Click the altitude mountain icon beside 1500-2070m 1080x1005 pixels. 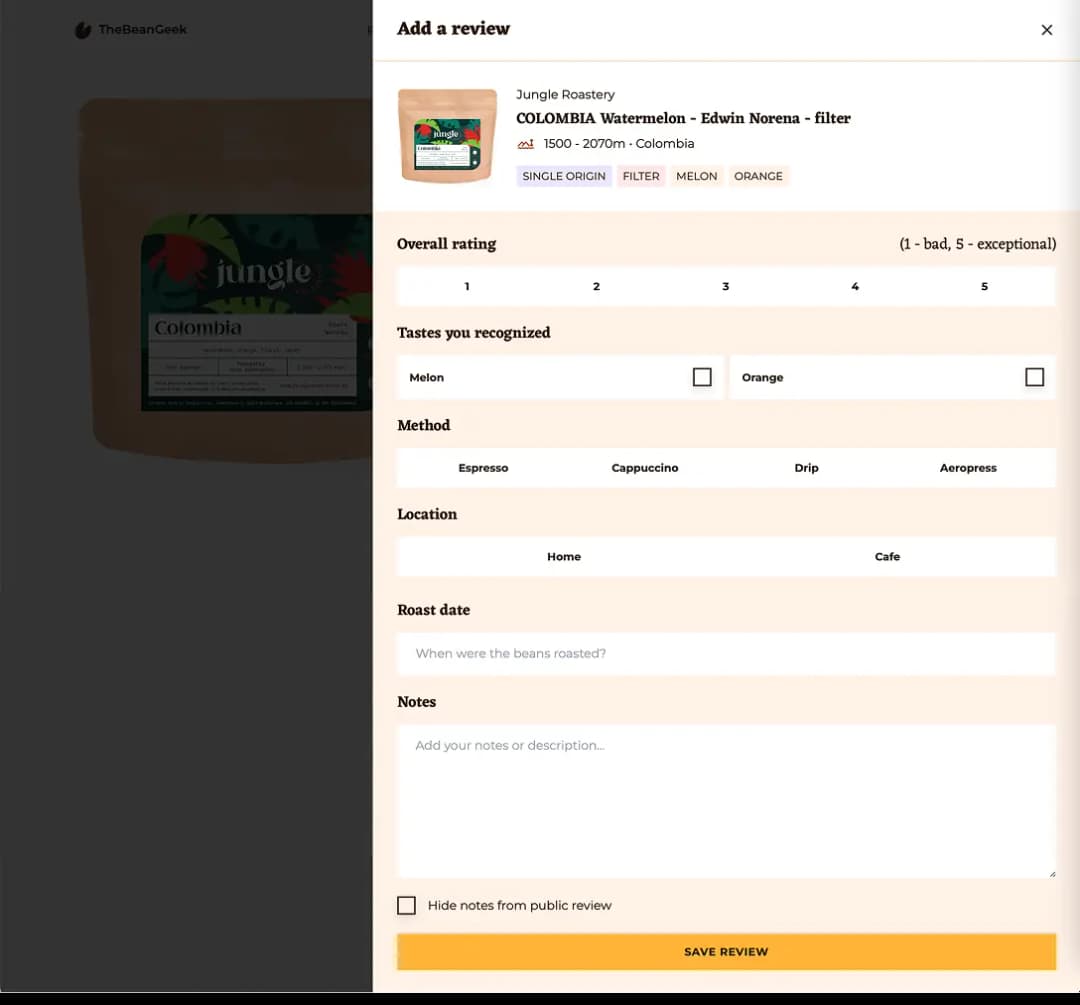(525, 143)
